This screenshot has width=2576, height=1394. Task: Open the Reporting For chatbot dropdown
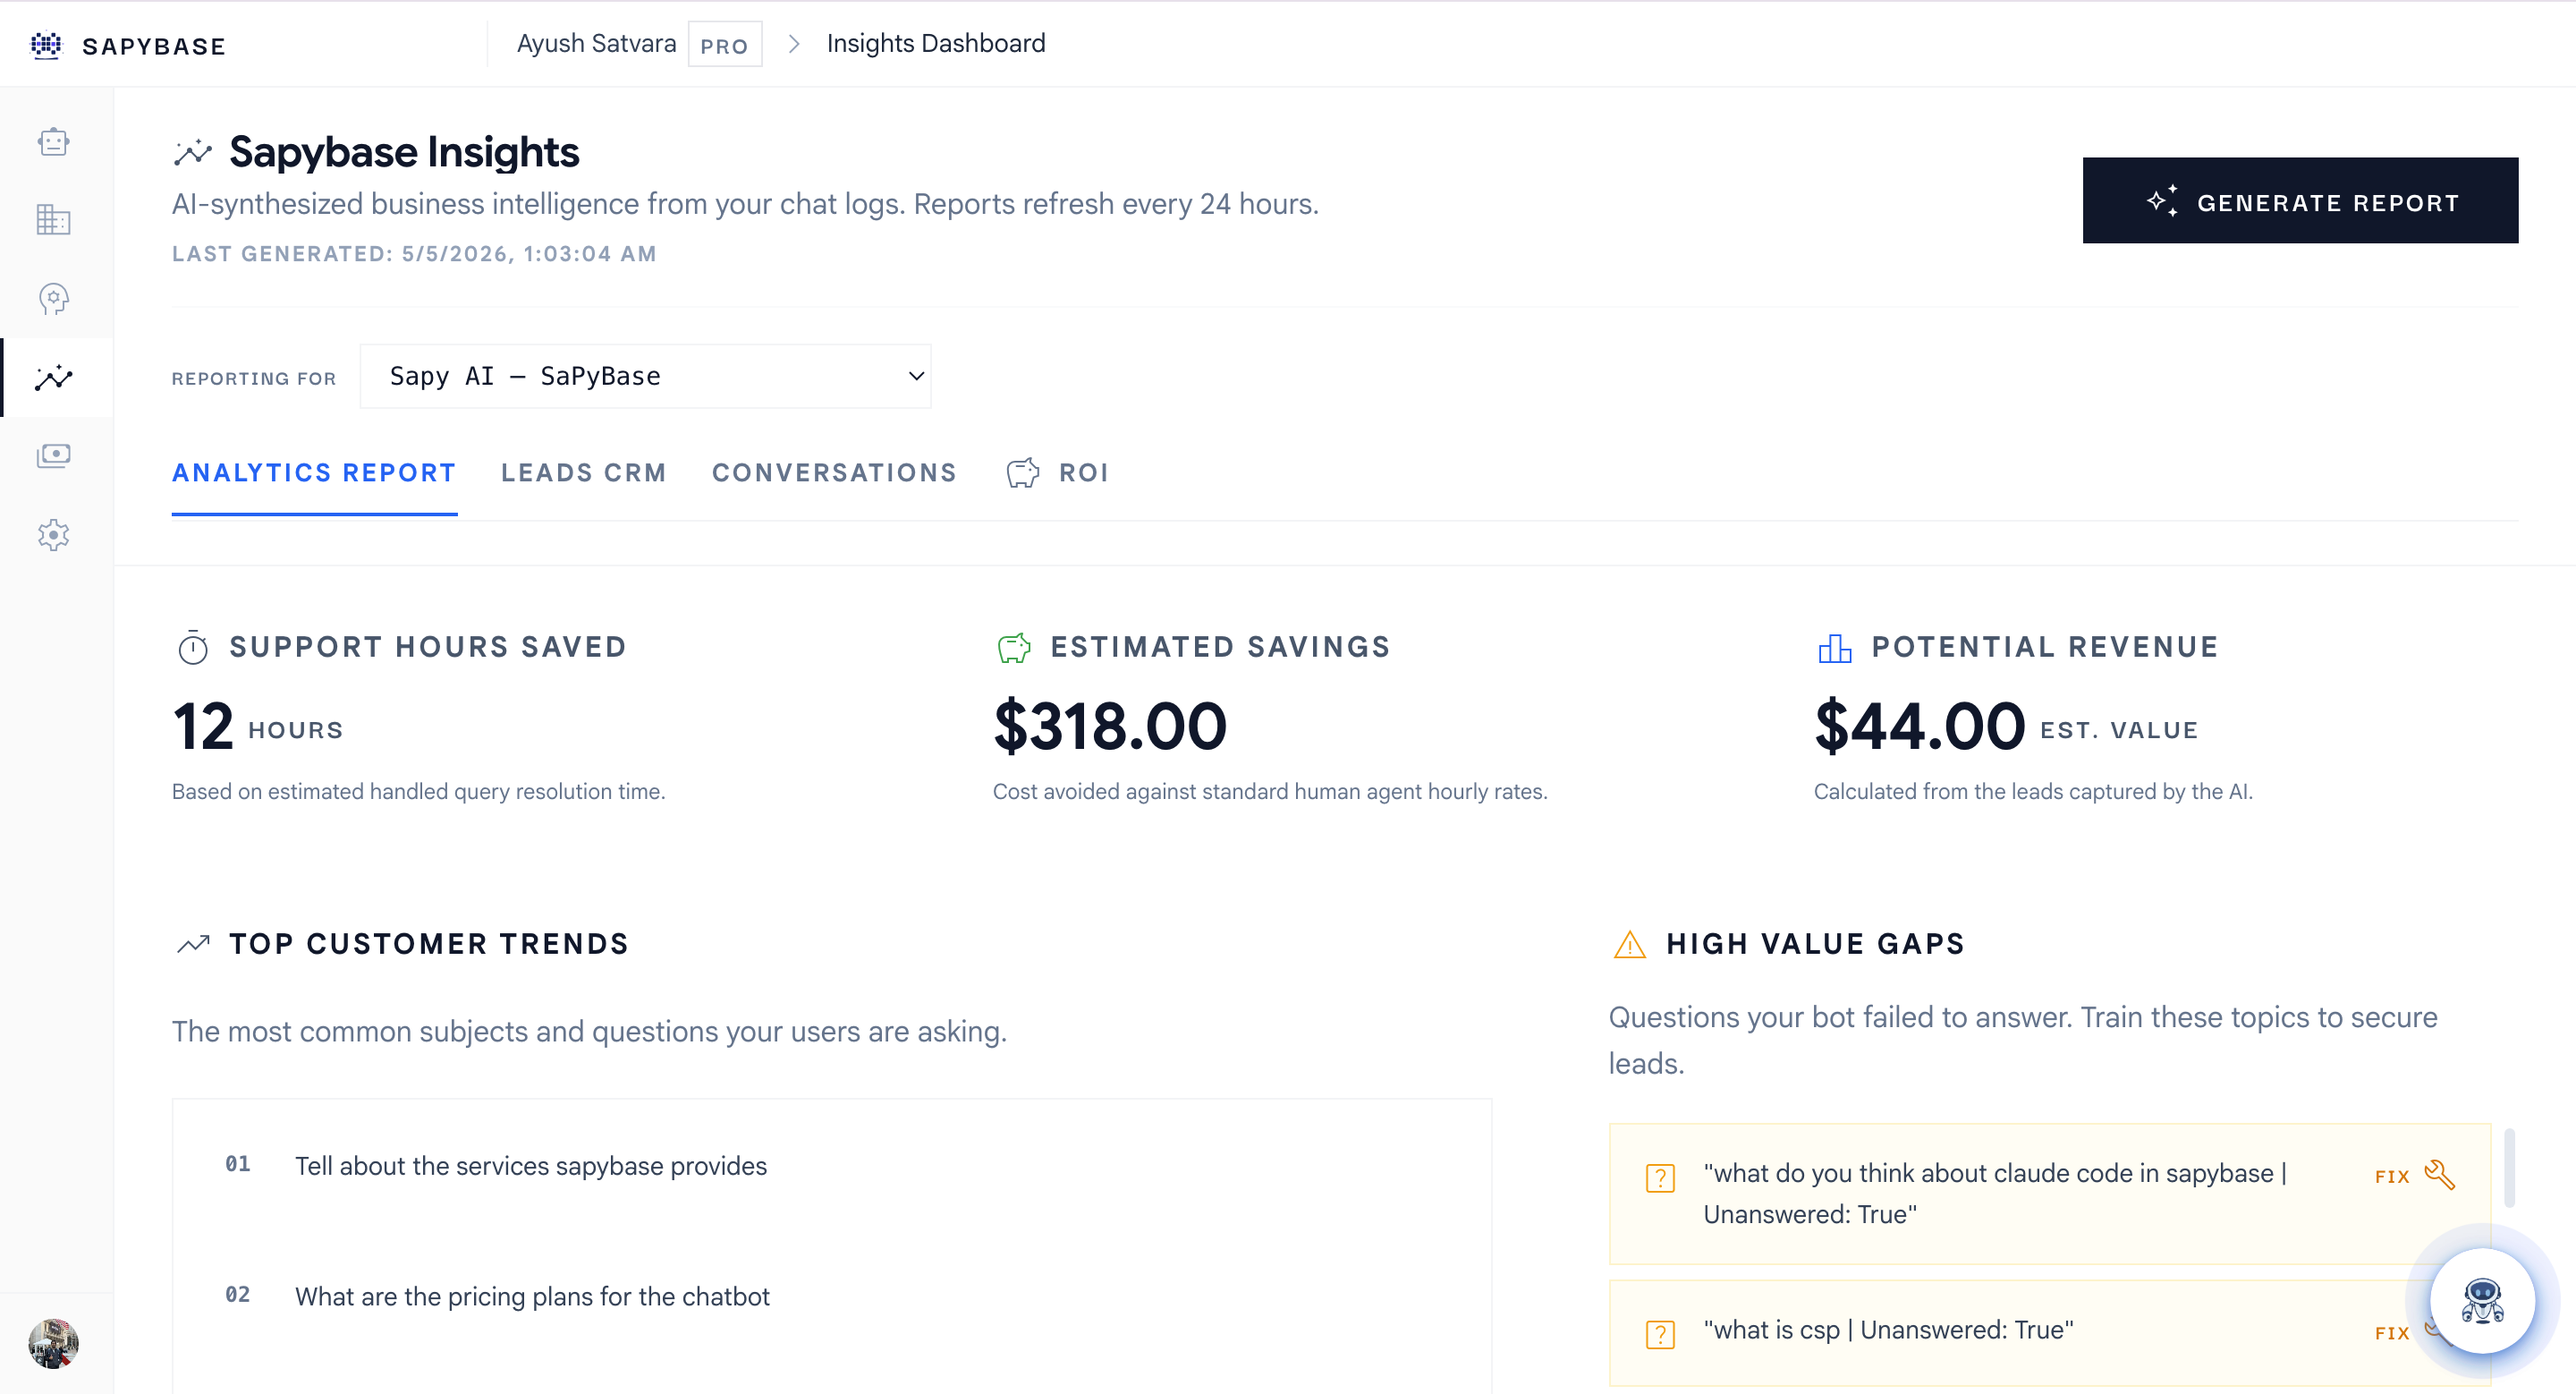coord(645,376)
